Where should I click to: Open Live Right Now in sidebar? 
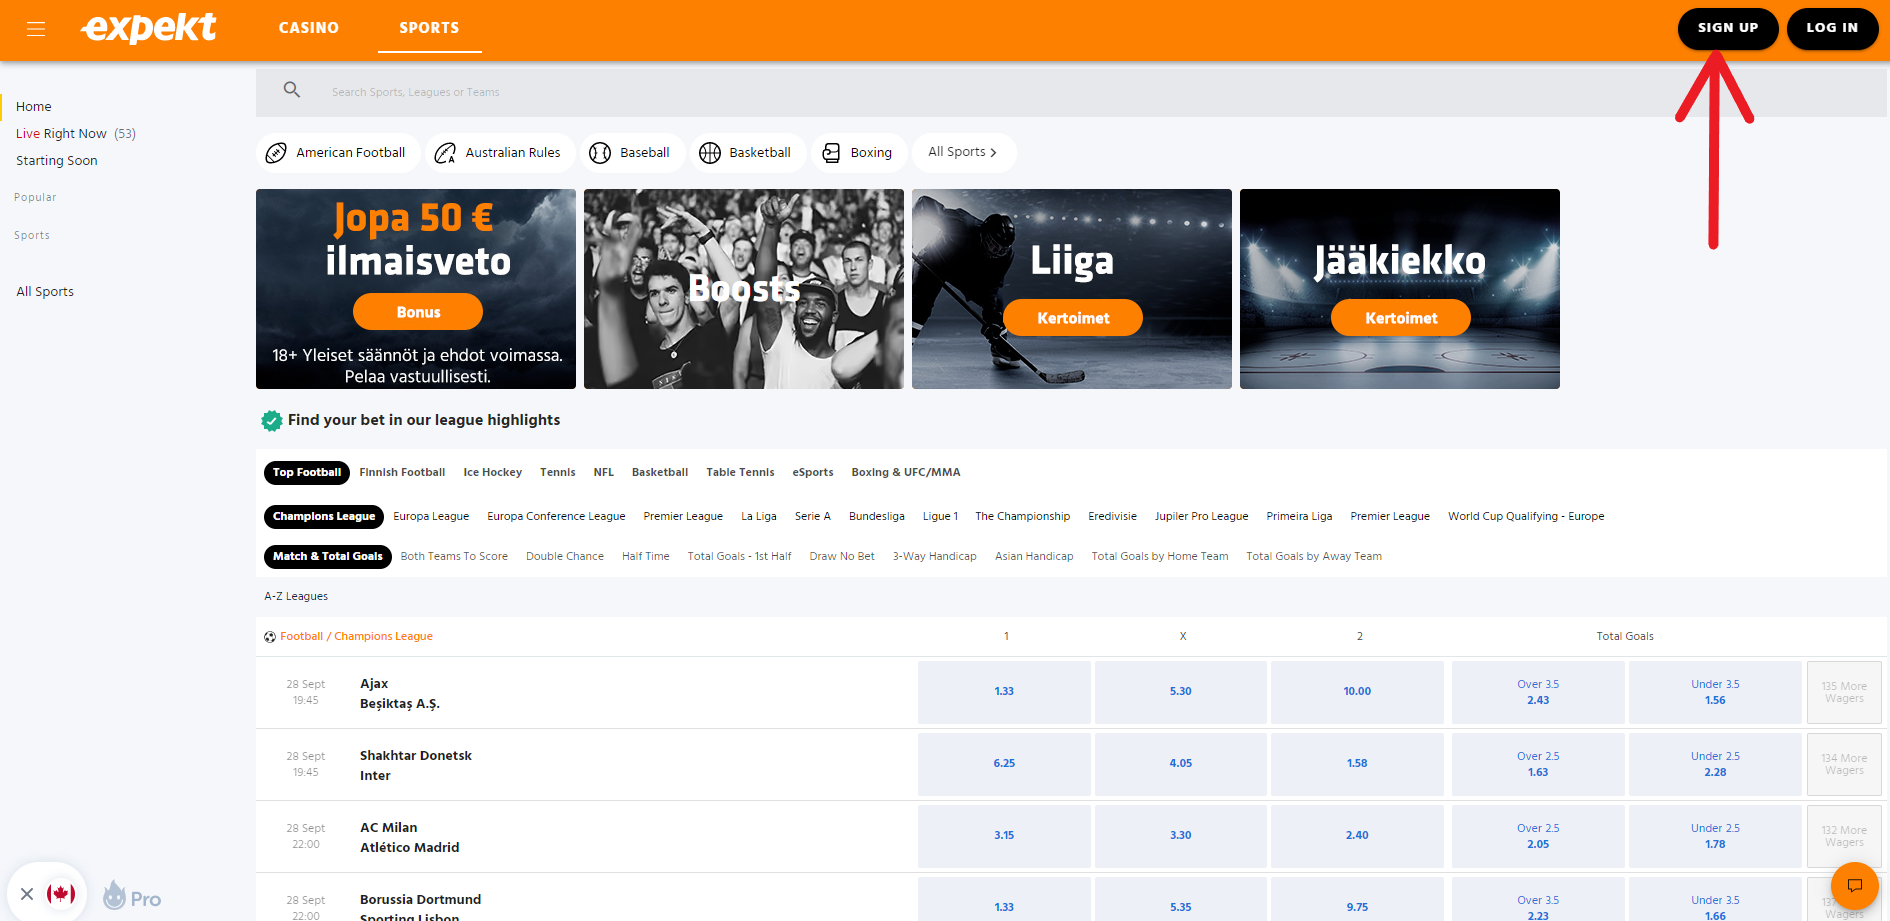pos(76,134)
